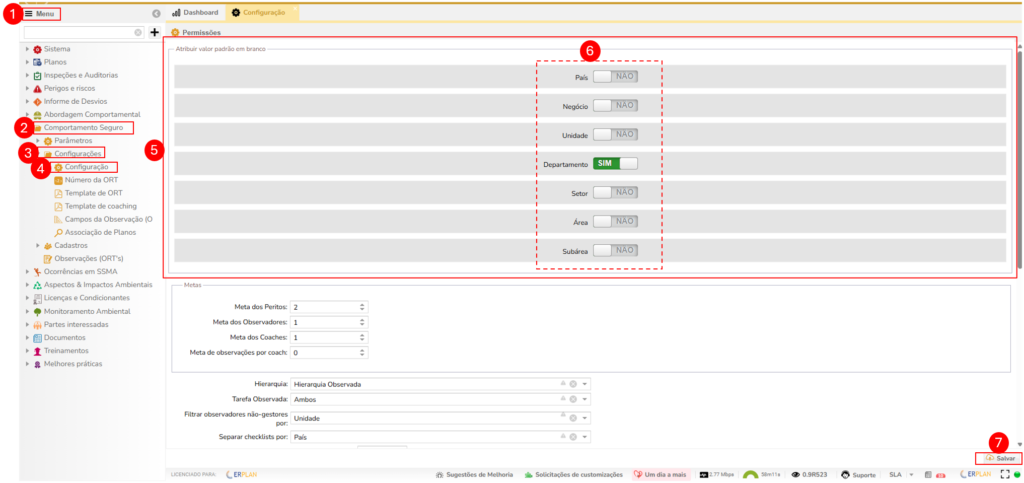Image resolution: width=1024 pixels, height=483 pixels.
Task: Toggle the Área switch
Action: click(615, 221)
